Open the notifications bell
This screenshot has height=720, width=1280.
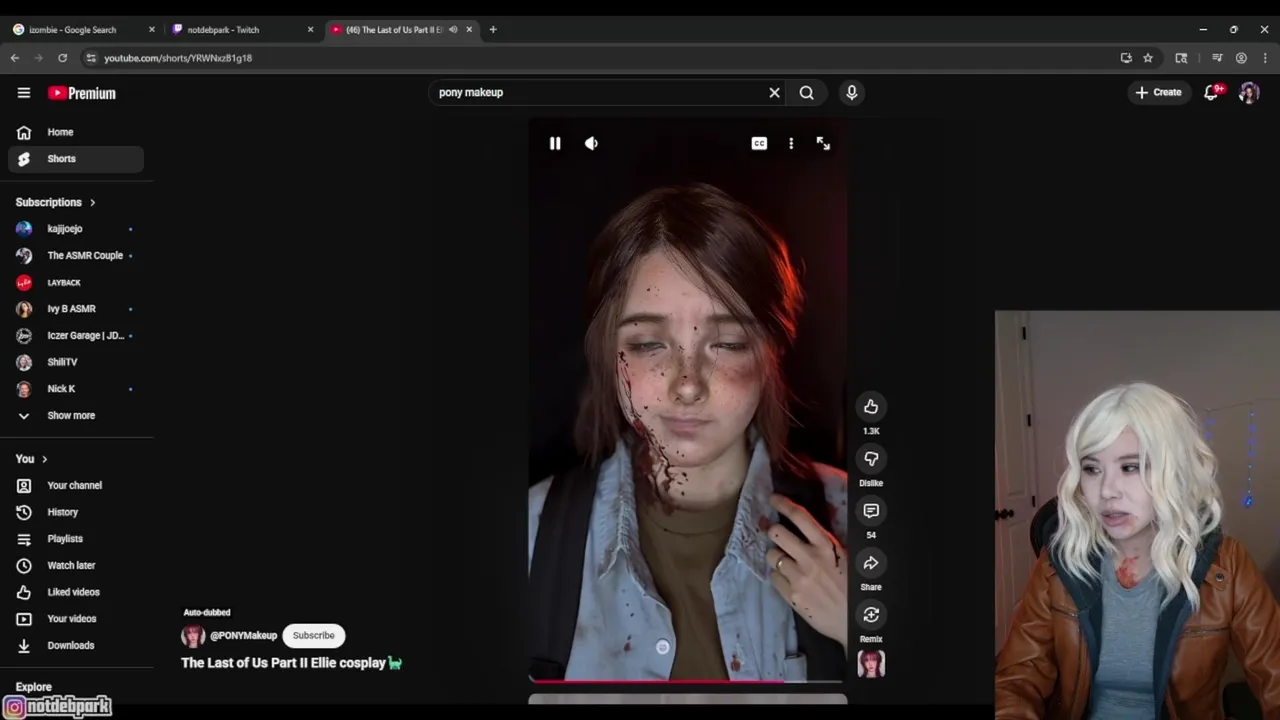coord(1212,92)
